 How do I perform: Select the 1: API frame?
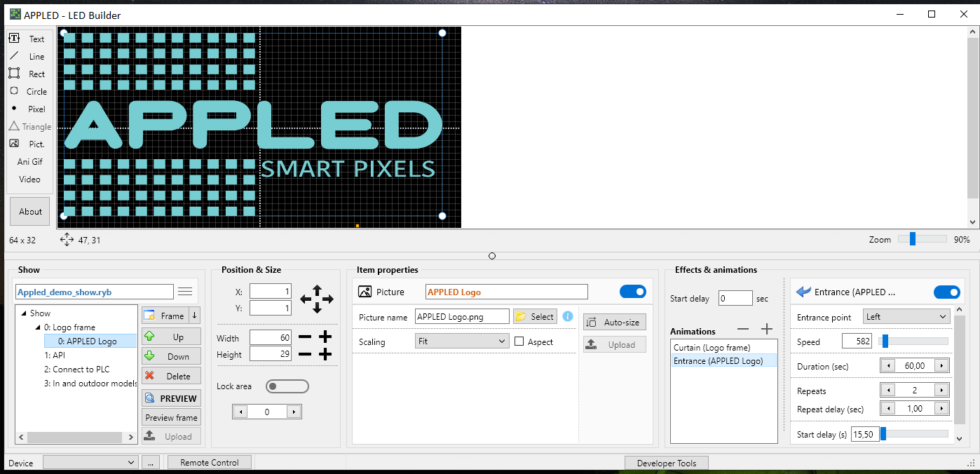[x=55, y=355]
